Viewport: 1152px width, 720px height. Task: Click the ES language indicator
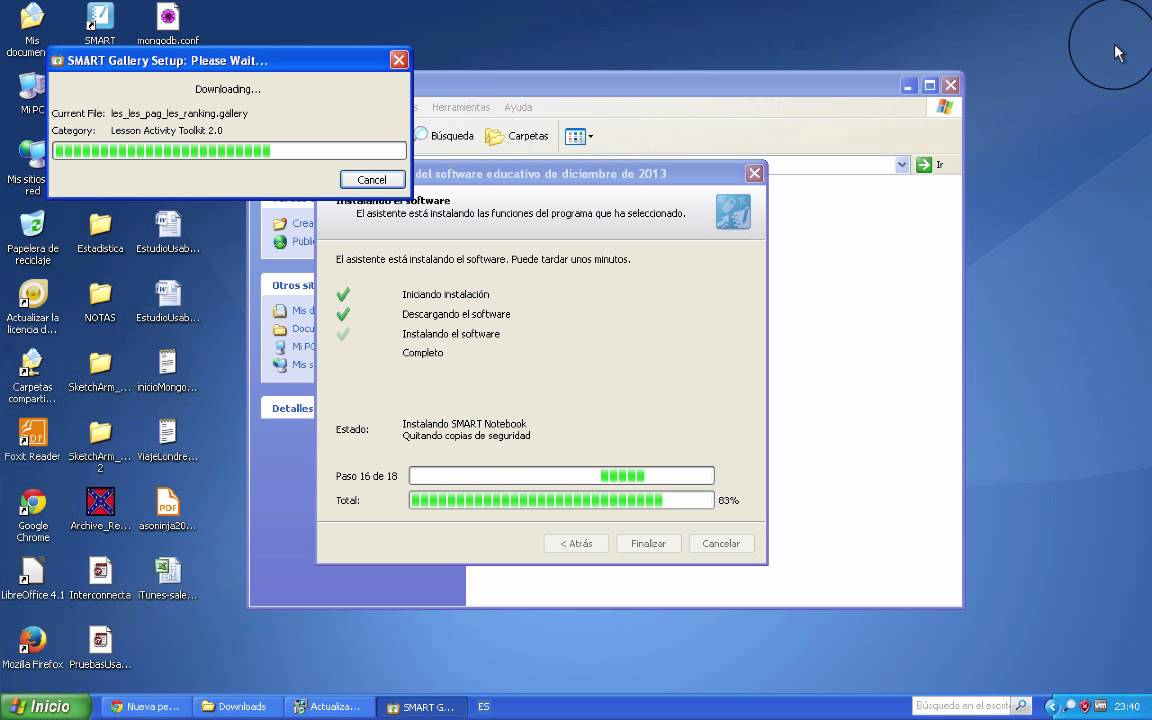pyautogui.click(x=483, y=707)
